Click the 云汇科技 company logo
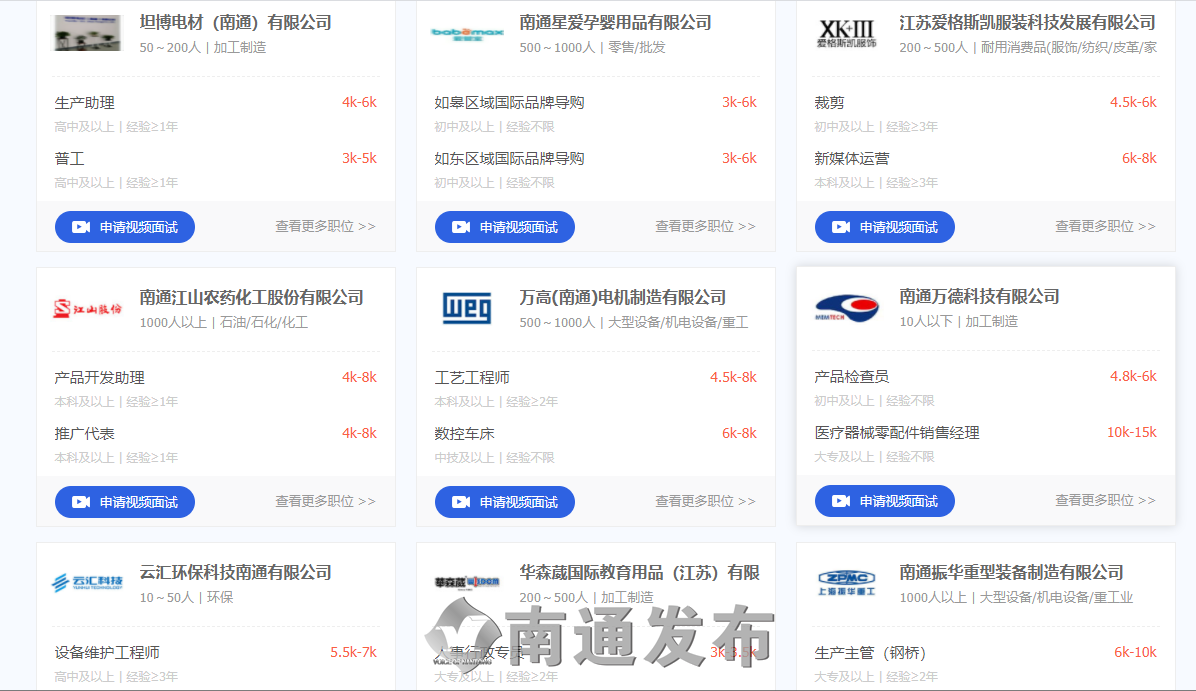 [x=87, y=582]
